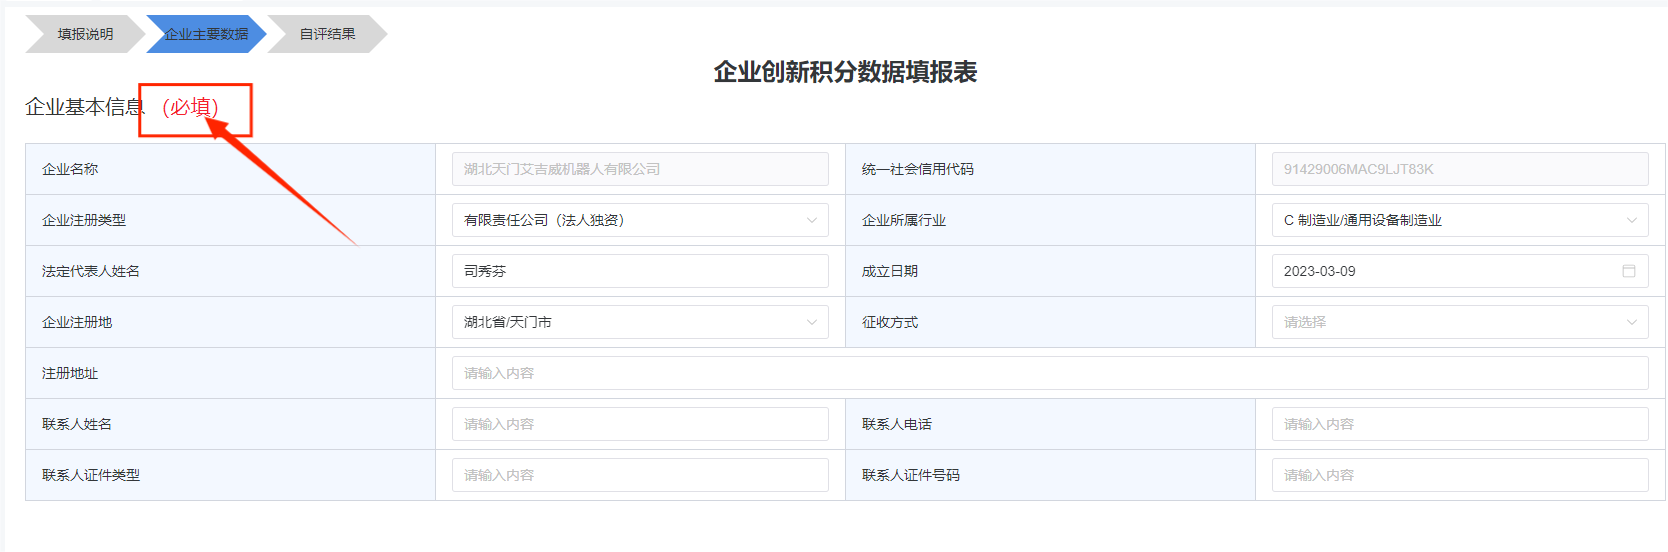Click the red (必填) required note
The image size is (1668, 552).
[x=190, y=107]
